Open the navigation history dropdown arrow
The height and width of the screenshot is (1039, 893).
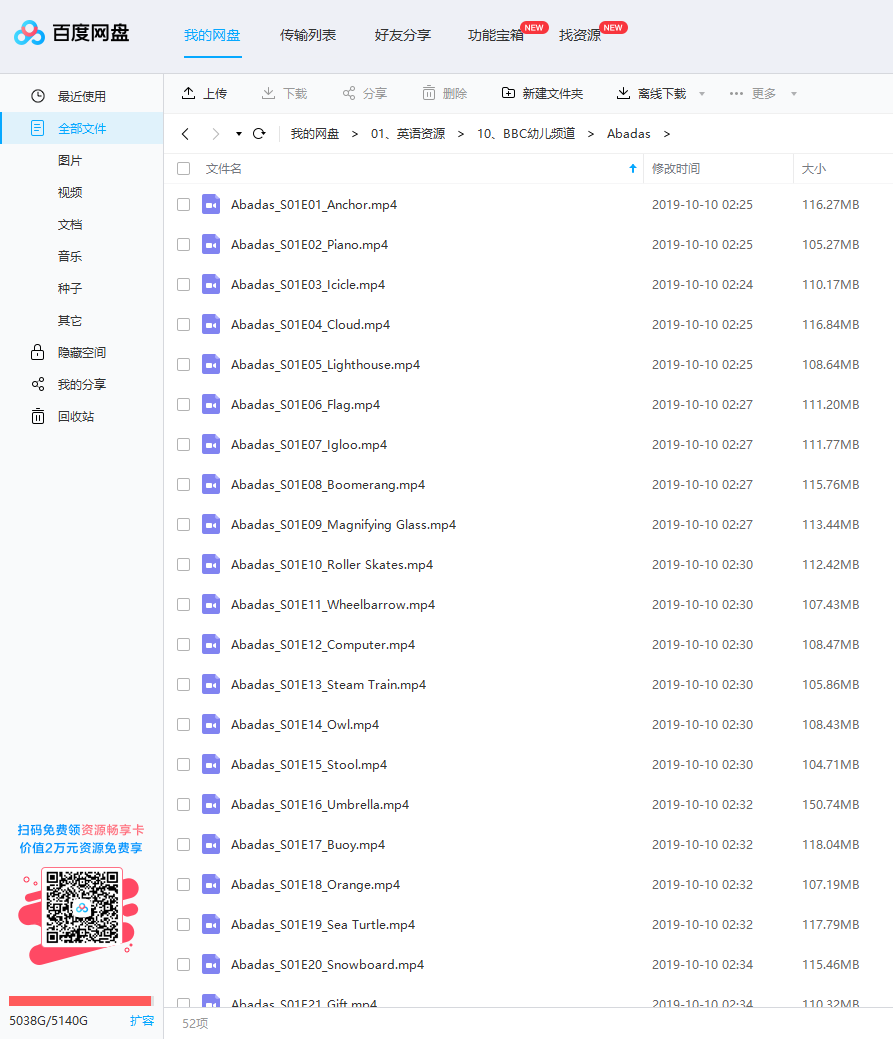(239, 134)
